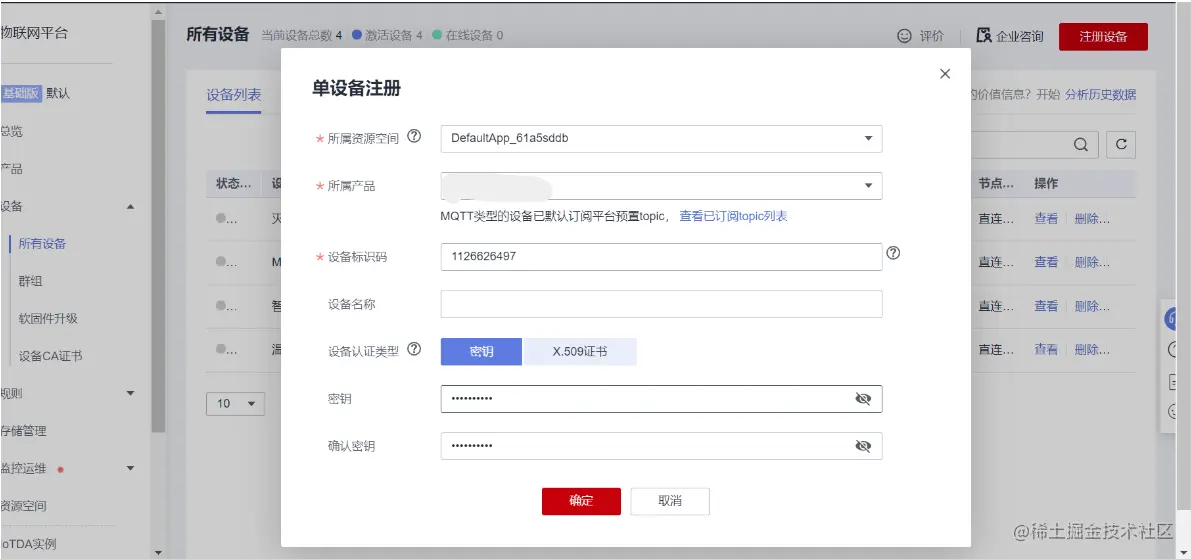
Task: Open 资源空间 in sidebar
Action: pos(24,506)
